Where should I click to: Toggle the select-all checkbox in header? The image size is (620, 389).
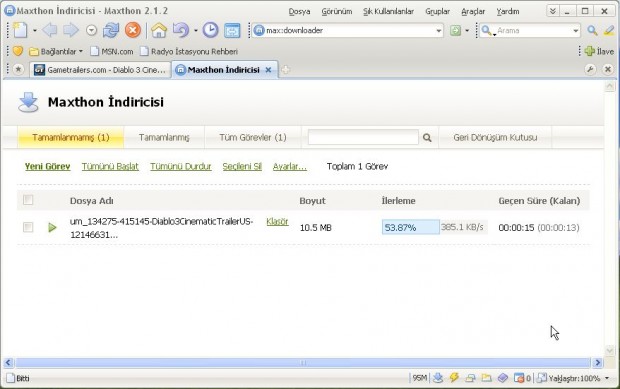pyautogui.click(x=28, y=200)
